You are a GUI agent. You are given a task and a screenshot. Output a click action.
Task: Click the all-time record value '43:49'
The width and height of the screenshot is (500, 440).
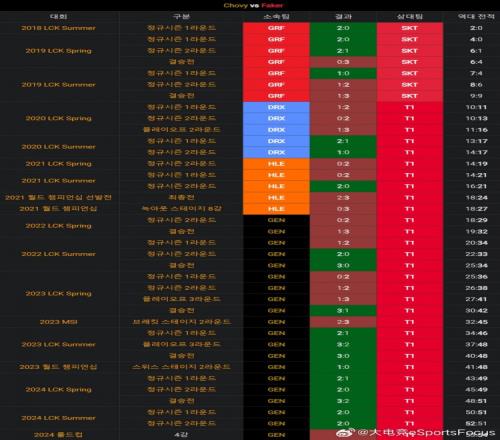click(476, 378)
